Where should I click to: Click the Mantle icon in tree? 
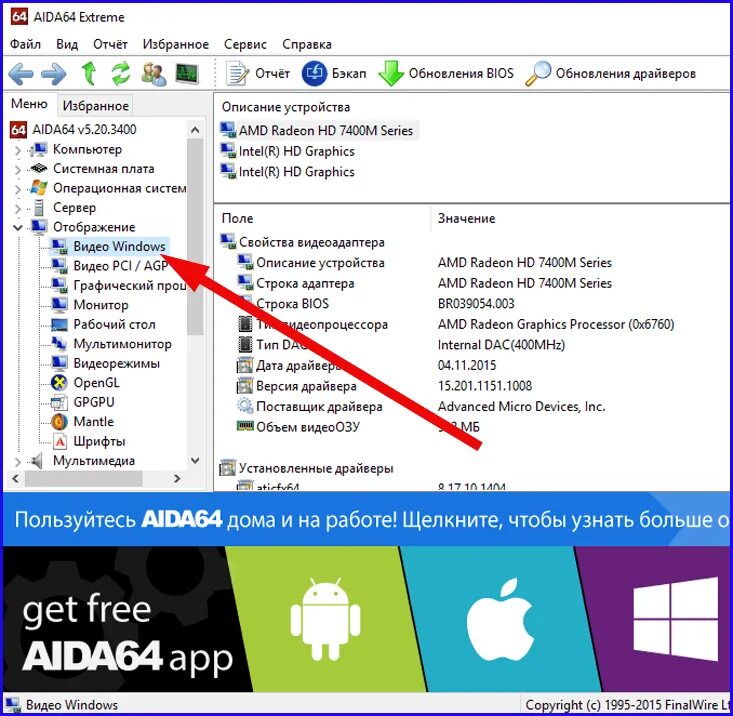point(59,422)
